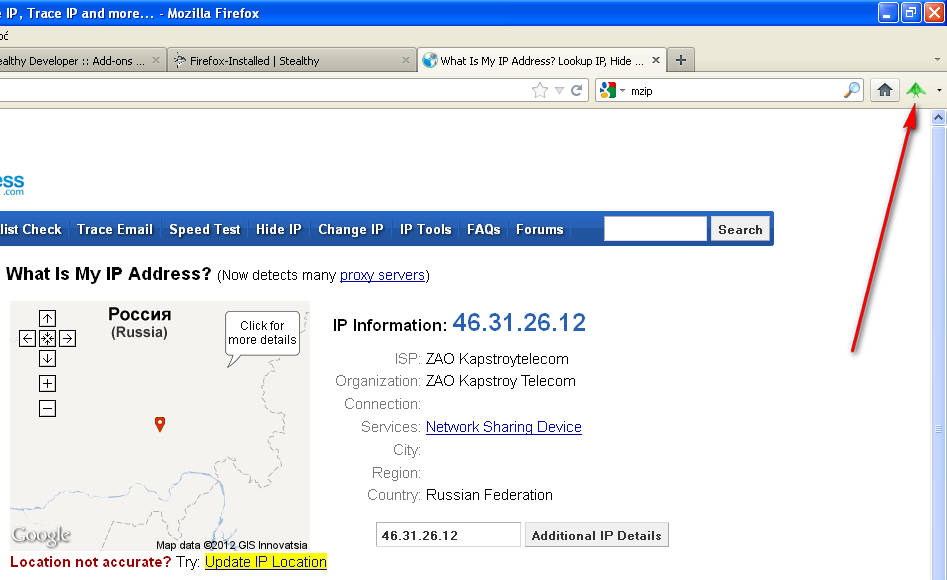Viewport: 947px width, 580px height.
Task: Open the Network Sharing Device link
Action: coord(504,427)
